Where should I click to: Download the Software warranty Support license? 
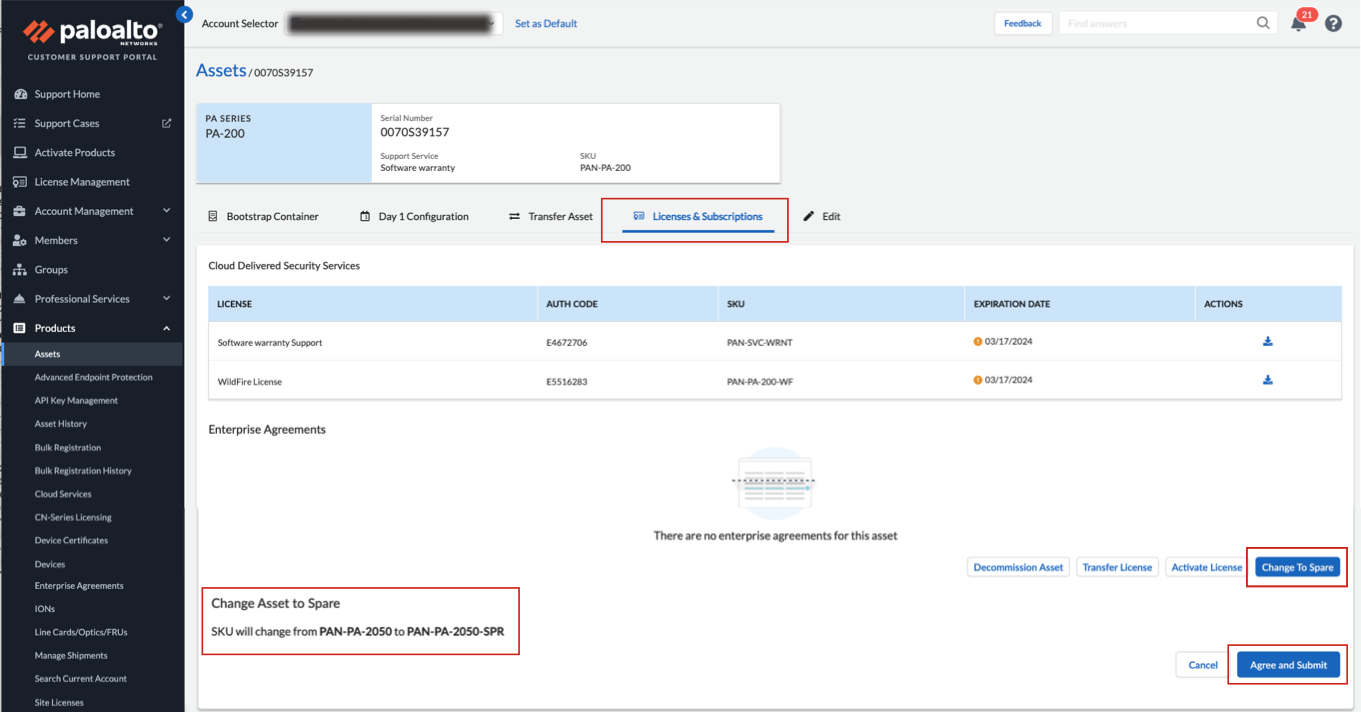pos(1267,342)
